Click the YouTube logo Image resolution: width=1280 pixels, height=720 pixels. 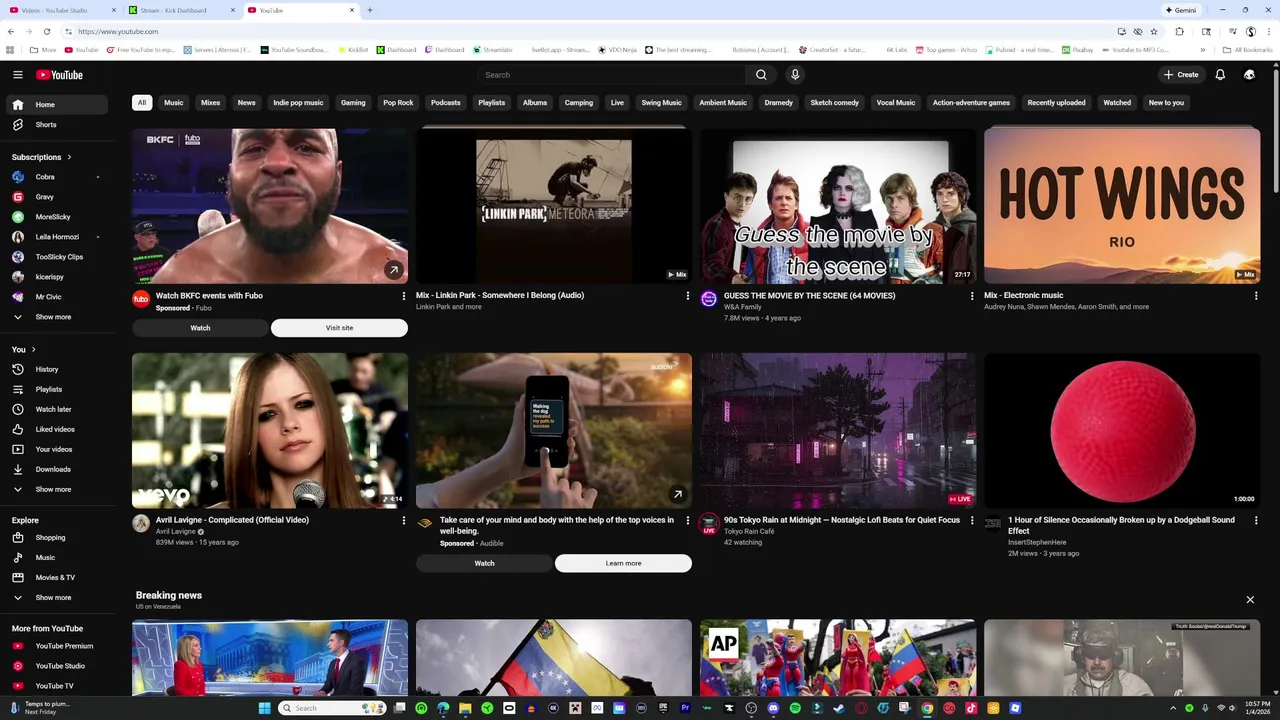[59, 75]
